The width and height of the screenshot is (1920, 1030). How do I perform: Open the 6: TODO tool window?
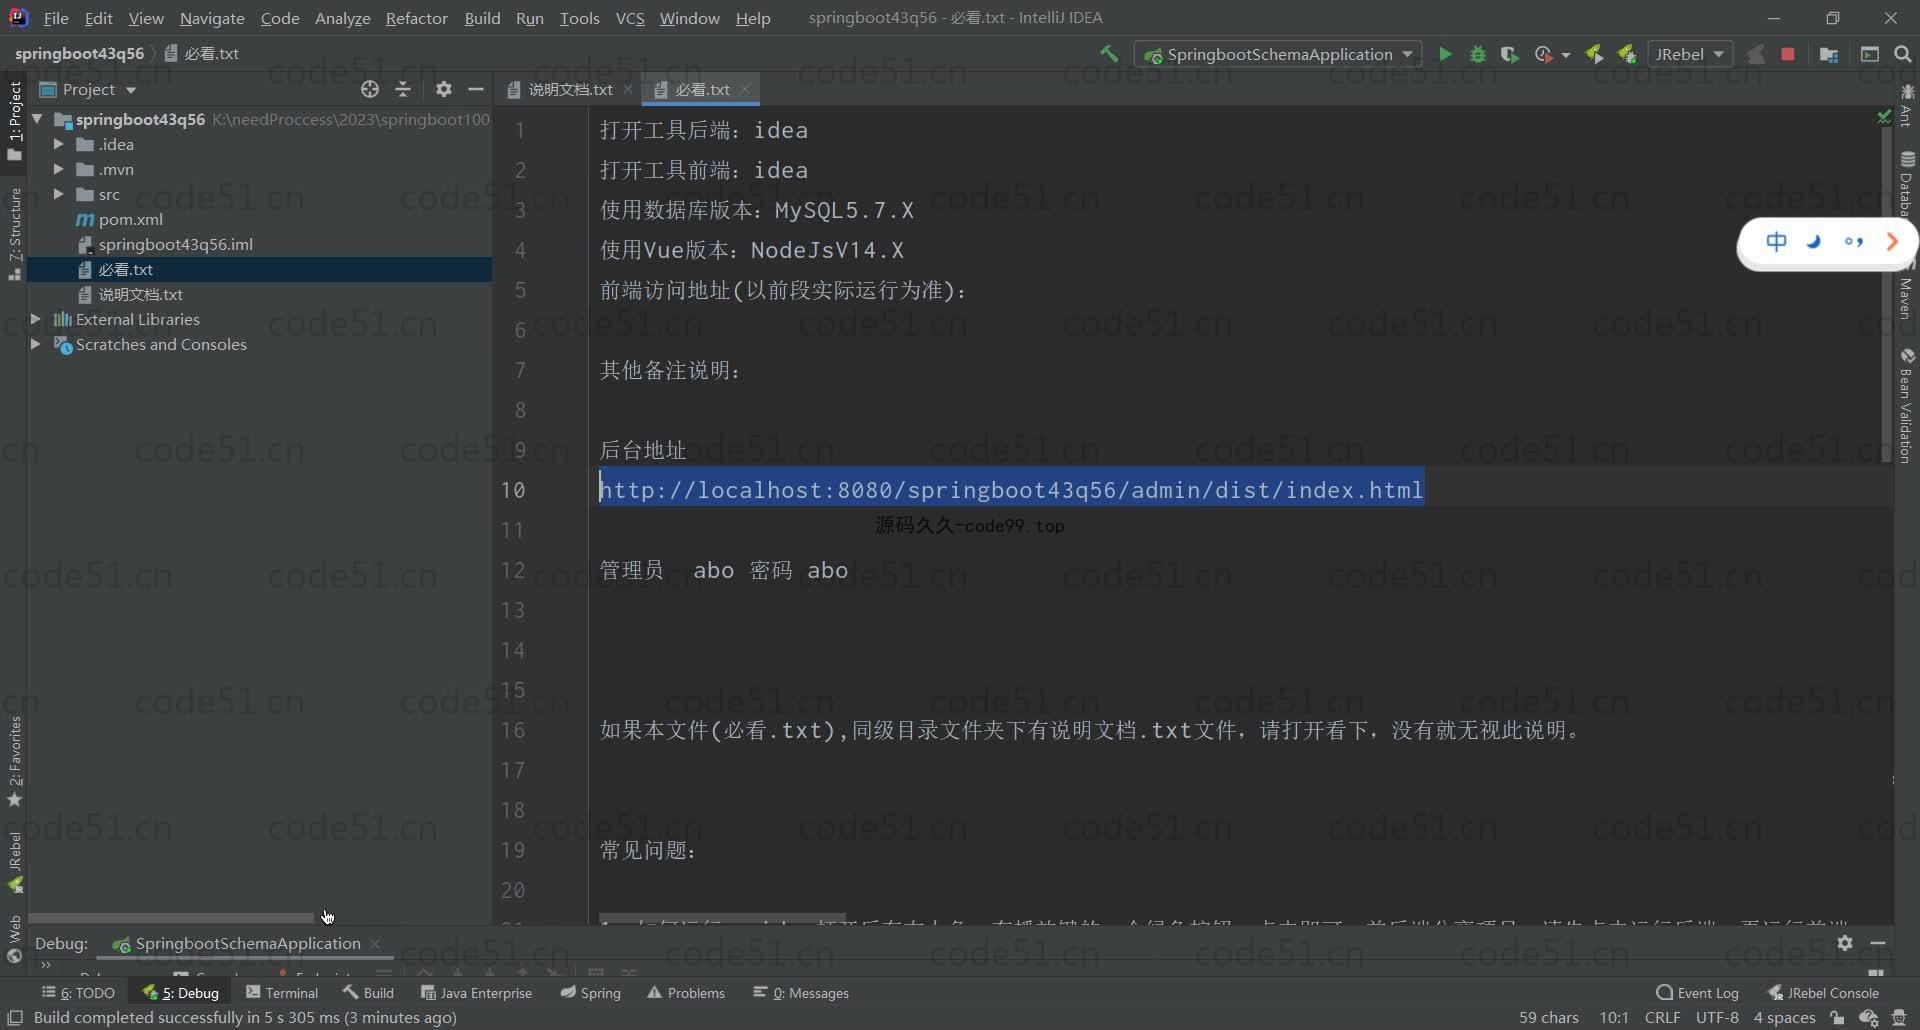point(78,992)
